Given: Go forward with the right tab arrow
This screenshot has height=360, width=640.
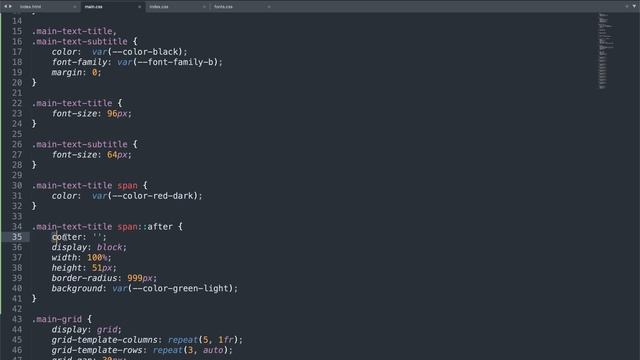Looking at the screenshot, I should tap(10, 6).
